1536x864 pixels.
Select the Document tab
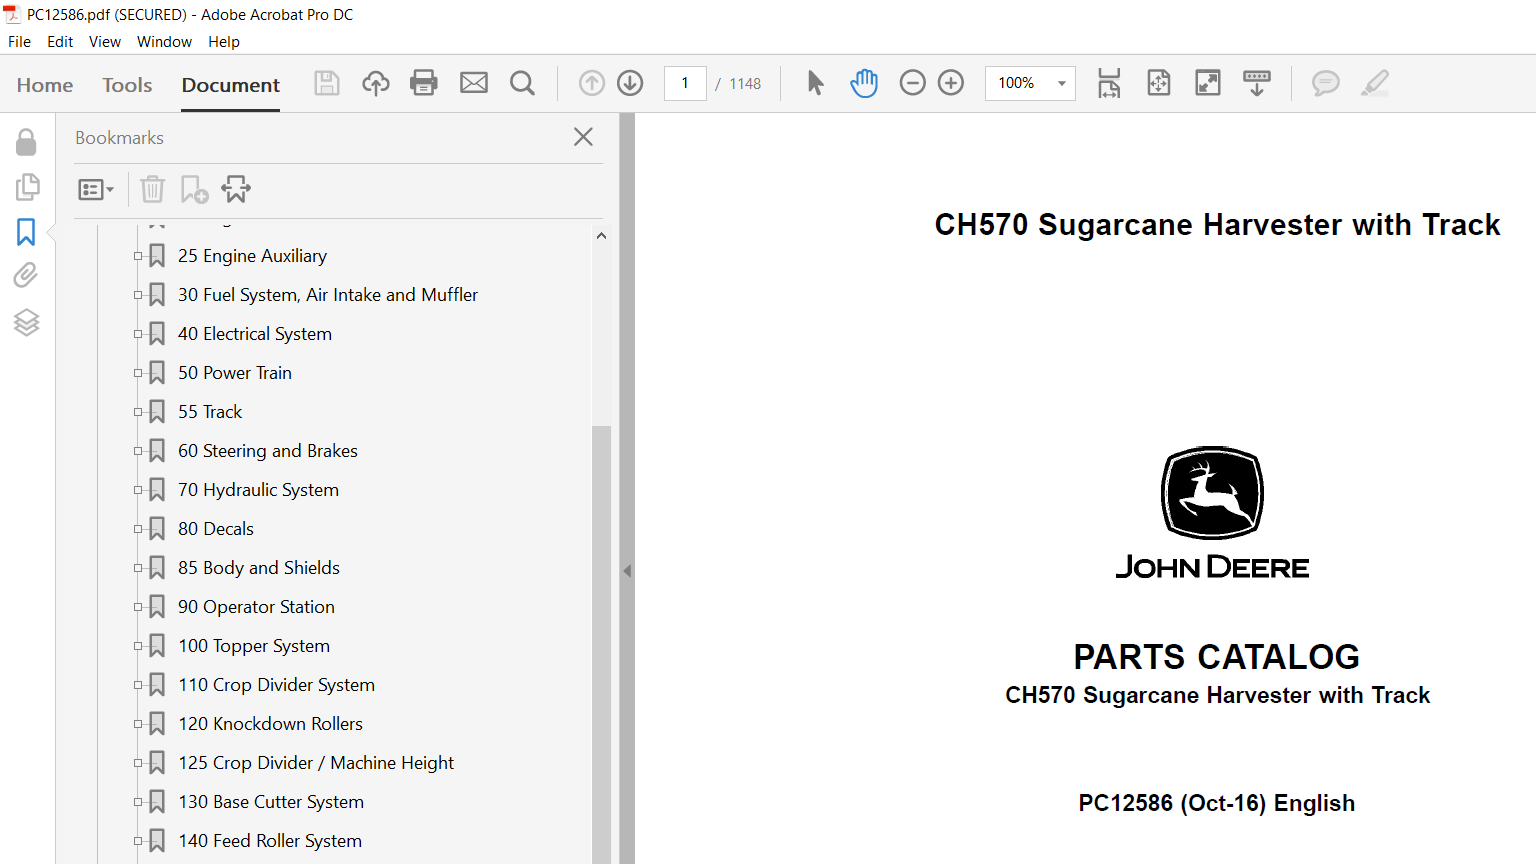tap(231, 85)
